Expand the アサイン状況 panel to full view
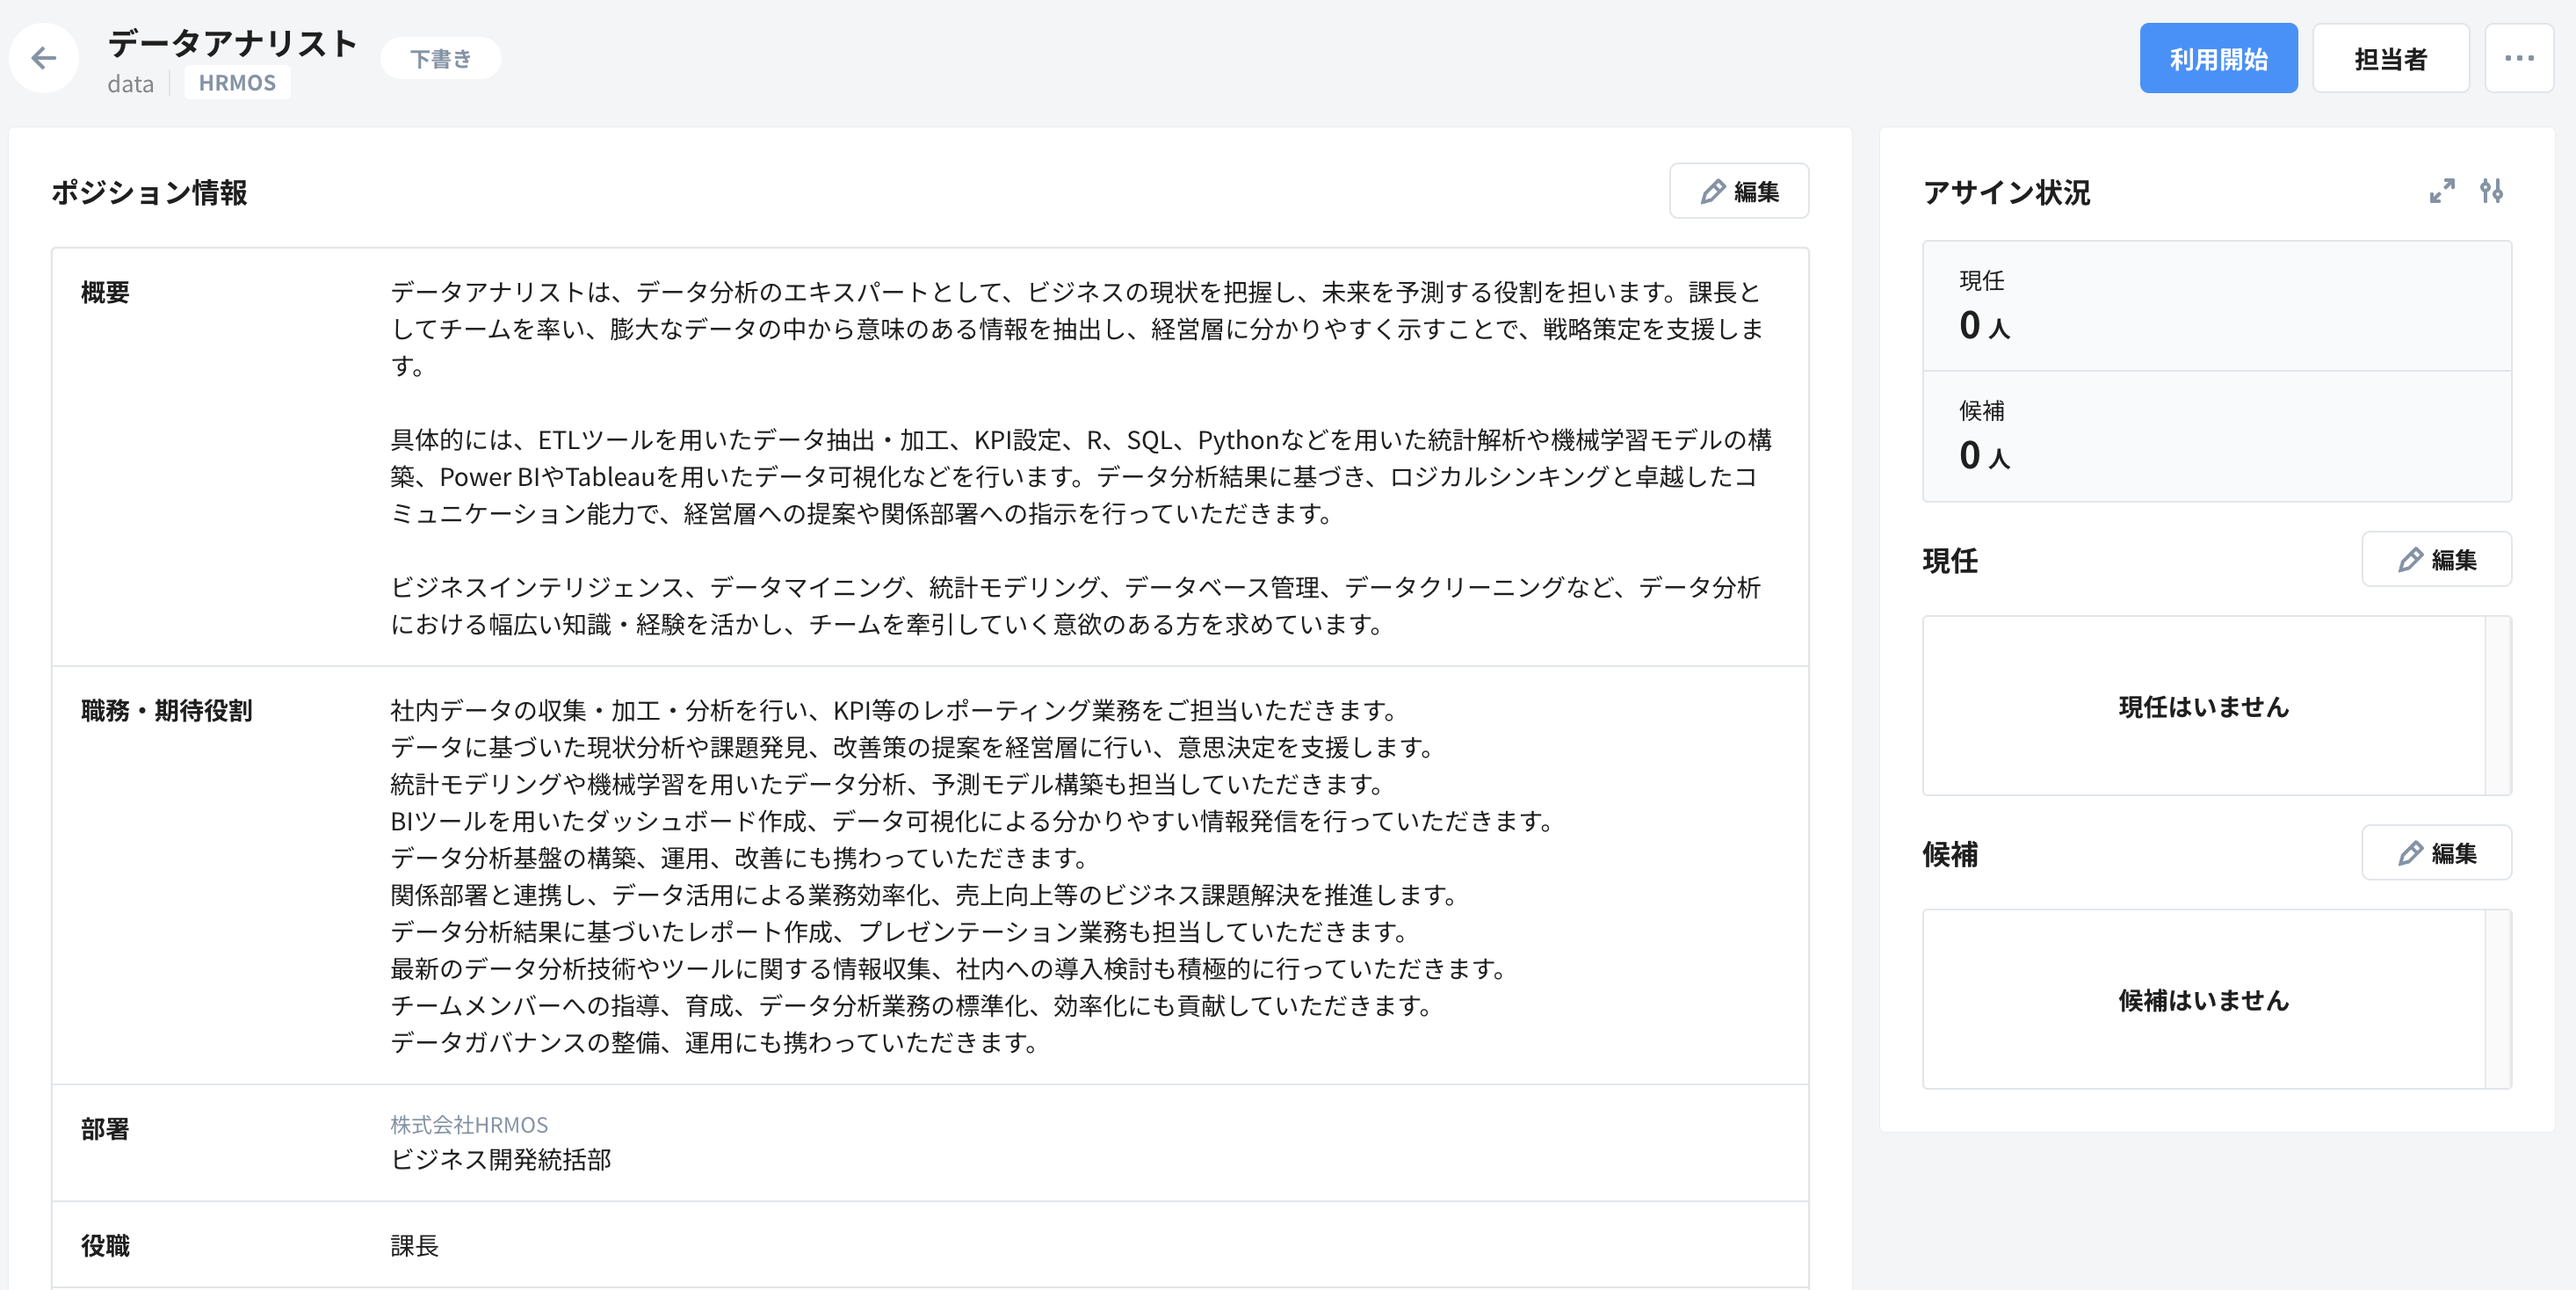This screenshot has height=1290, width=2576. 2442,192
